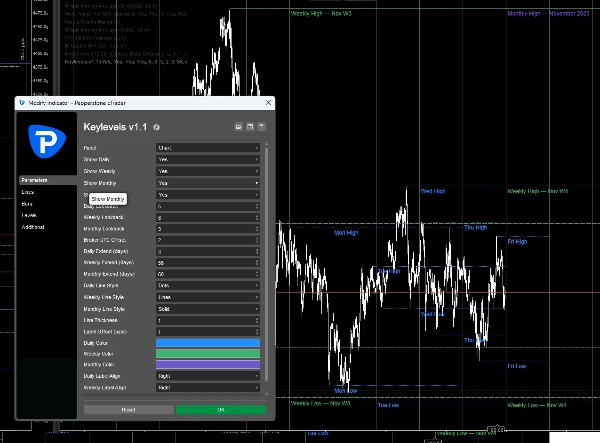
Task: Open the Show Daily dropdown
Action: click(x=208, y=159)
